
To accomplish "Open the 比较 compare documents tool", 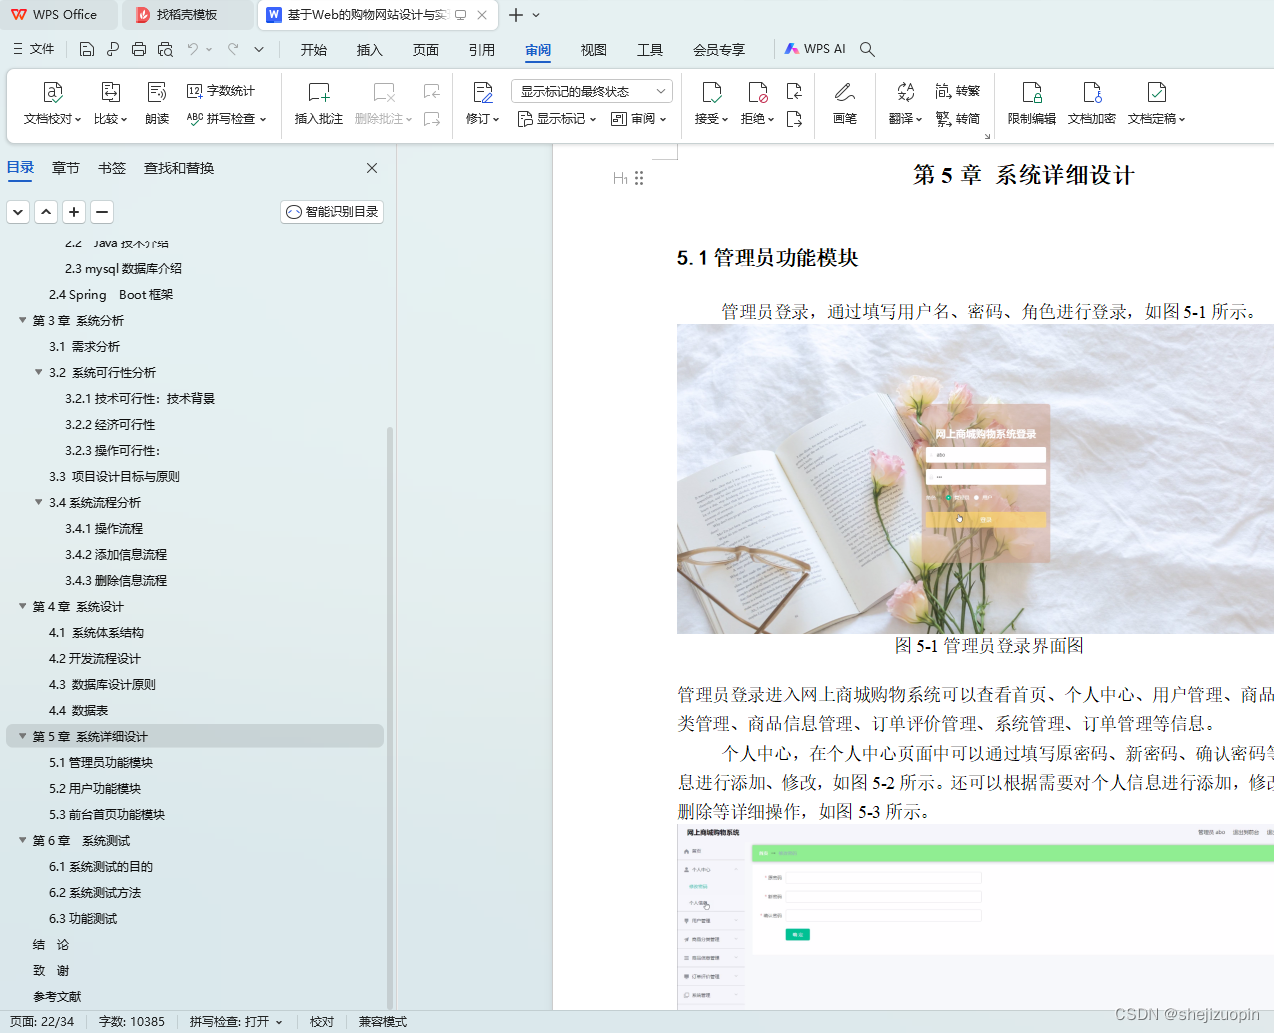I will coord(110,104).
